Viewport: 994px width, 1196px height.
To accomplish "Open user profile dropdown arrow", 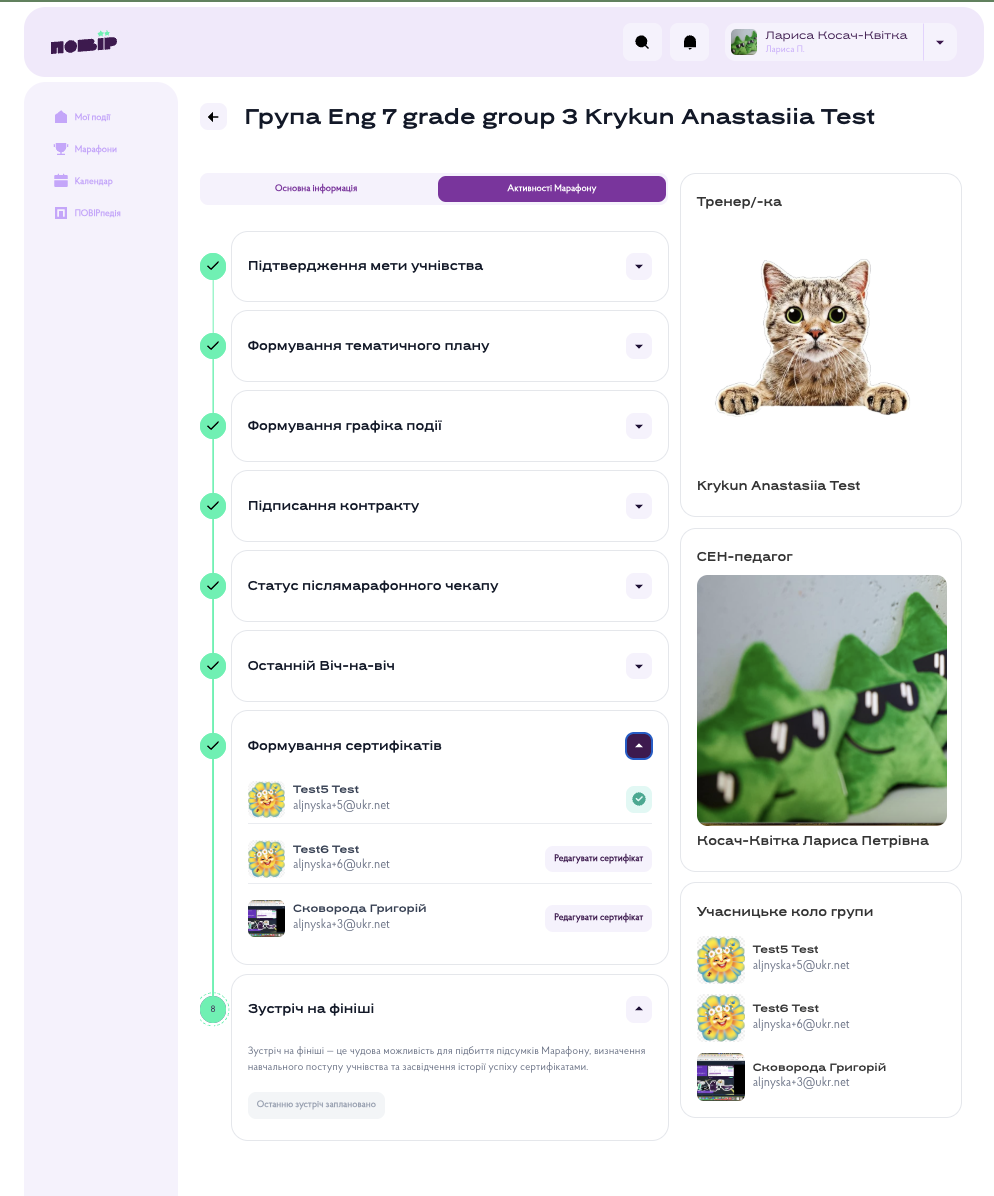I will click(x=940, y=42).
